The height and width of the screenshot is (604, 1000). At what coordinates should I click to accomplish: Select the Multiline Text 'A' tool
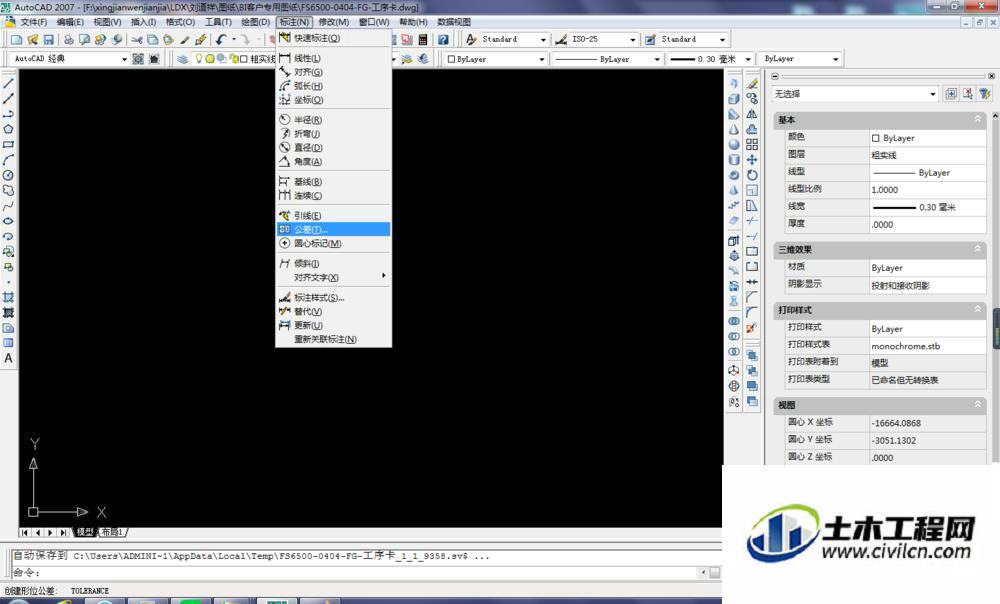tap(8, 358)
